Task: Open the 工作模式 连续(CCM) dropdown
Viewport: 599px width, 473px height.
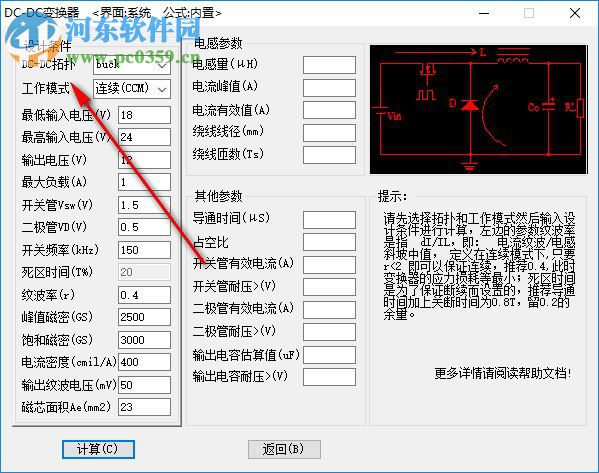Action: (132, 89)
